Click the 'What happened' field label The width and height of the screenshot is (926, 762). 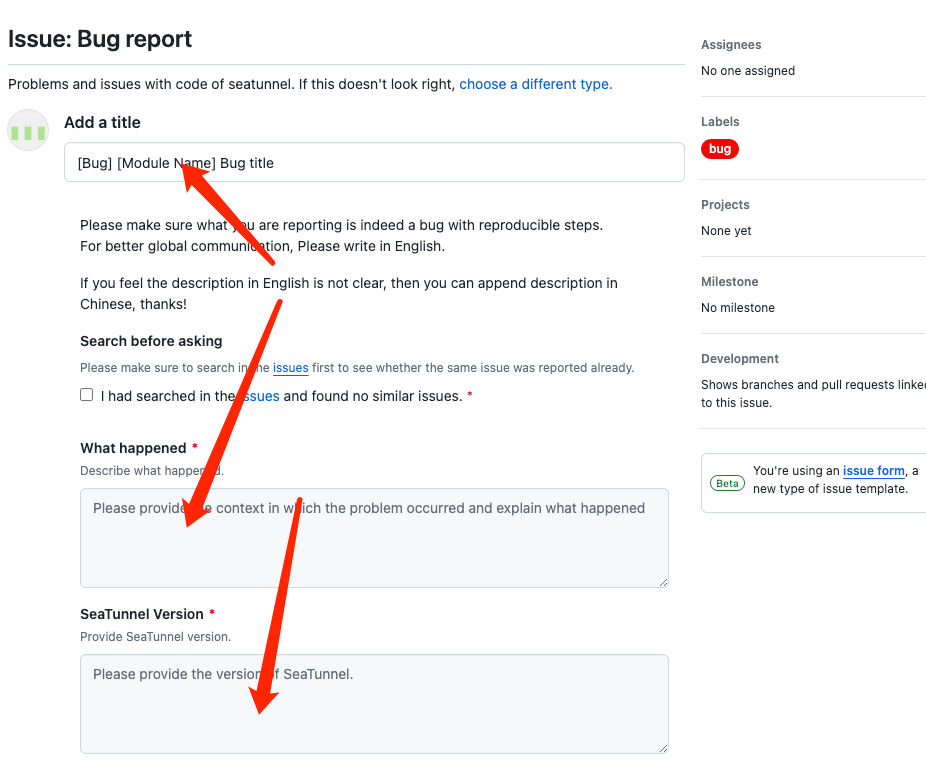(133, 448)
